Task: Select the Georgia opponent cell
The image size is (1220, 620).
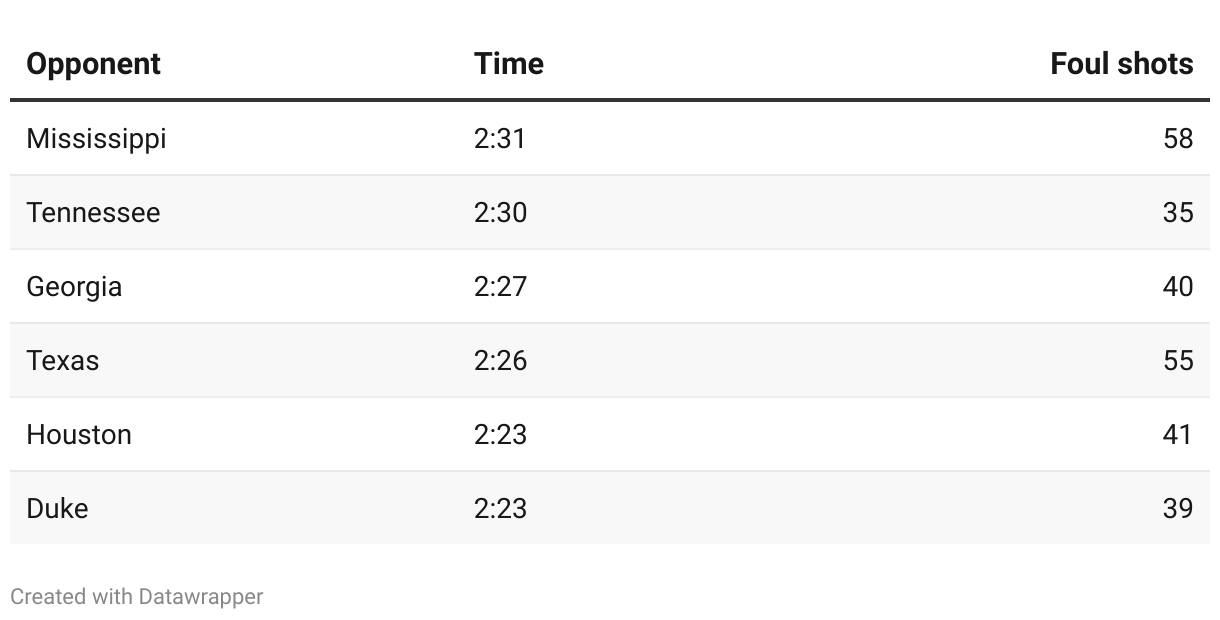Action: click(74, 286)
